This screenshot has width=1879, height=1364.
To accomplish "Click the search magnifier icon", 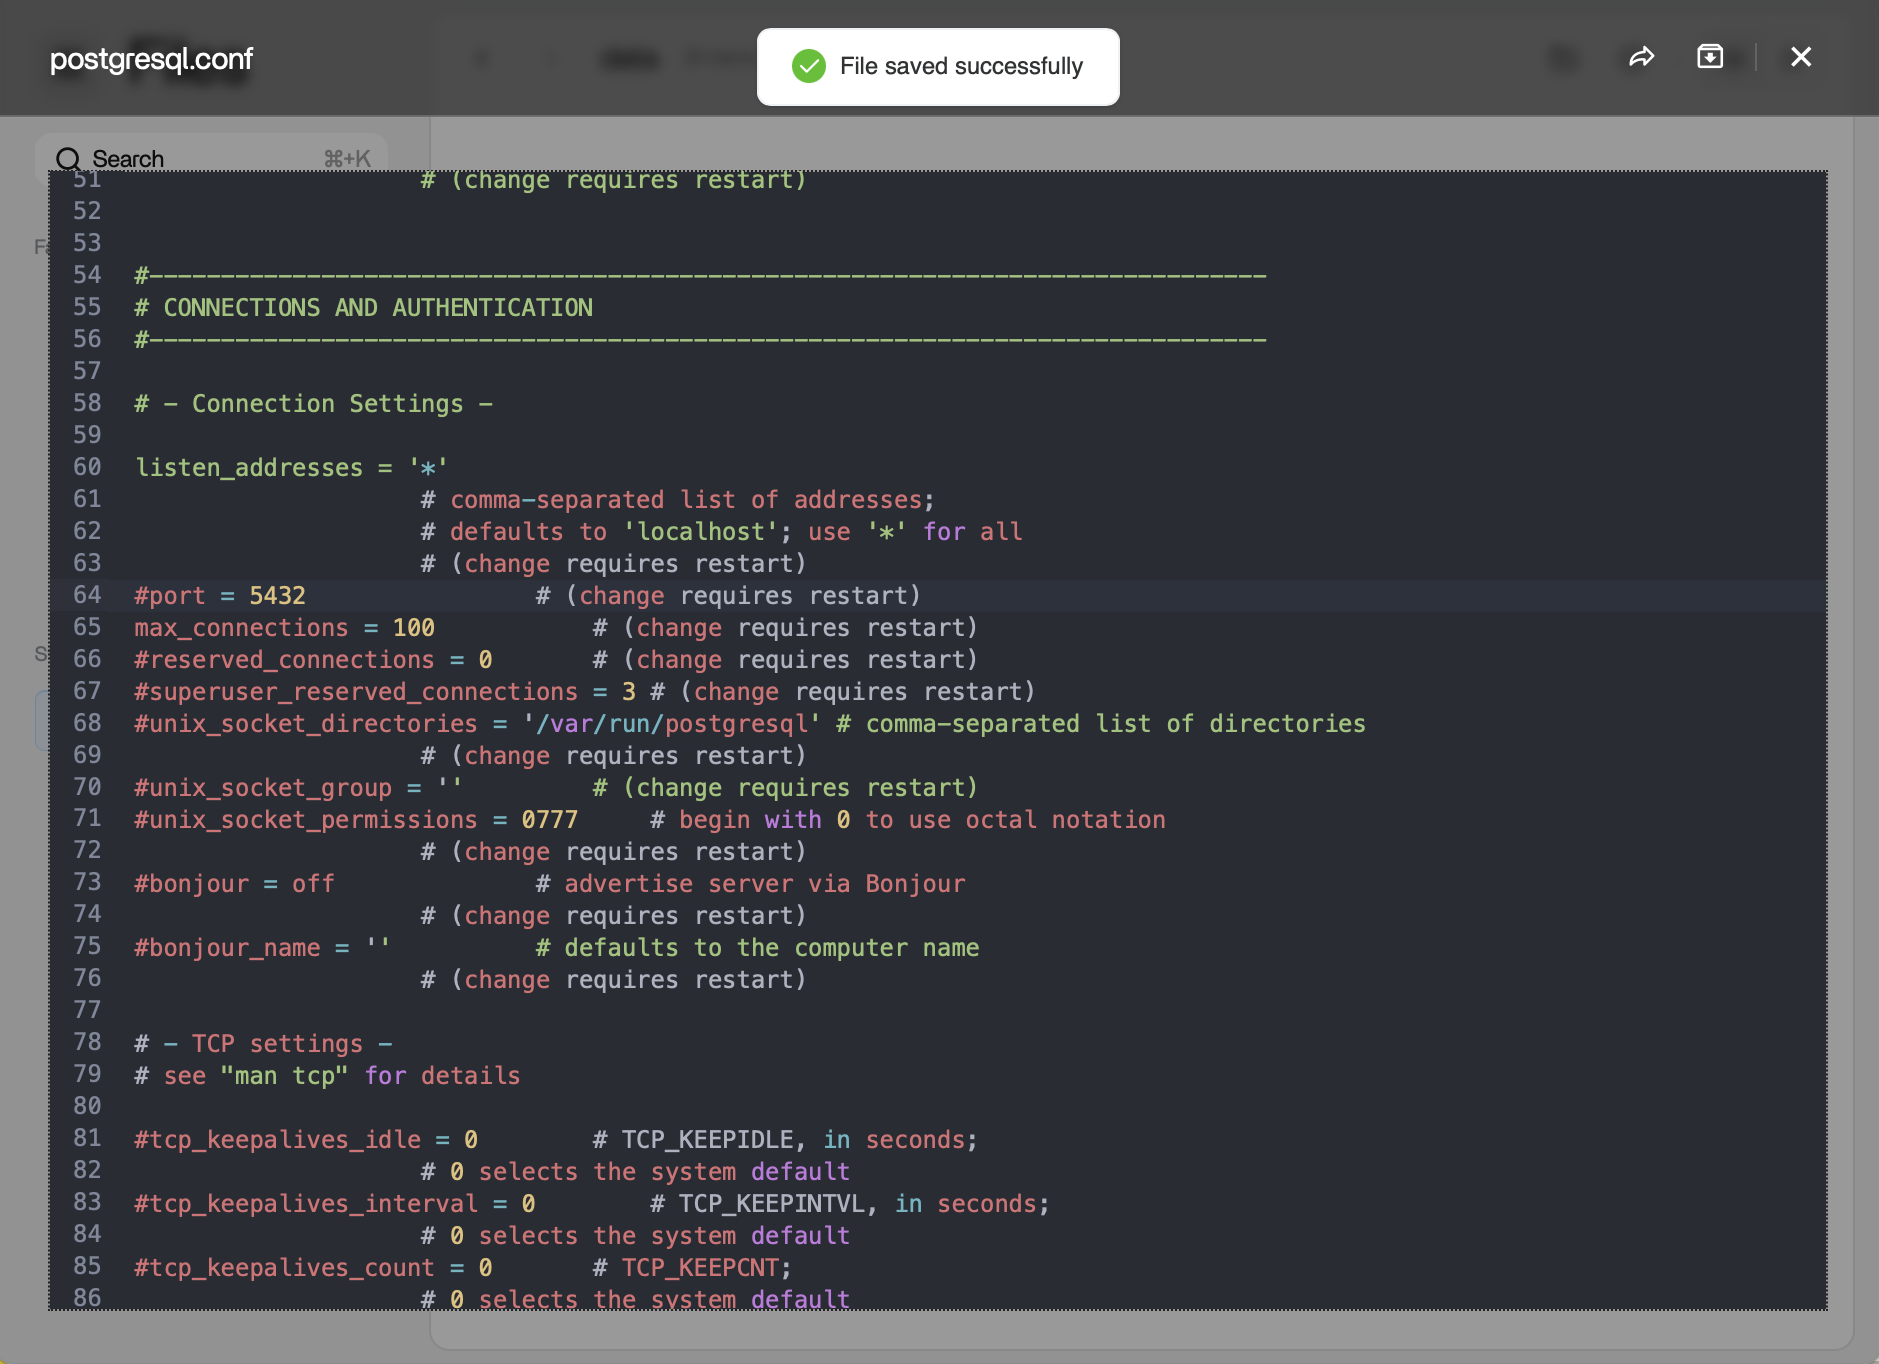I will pyautogui.click(x=68, y=159).
